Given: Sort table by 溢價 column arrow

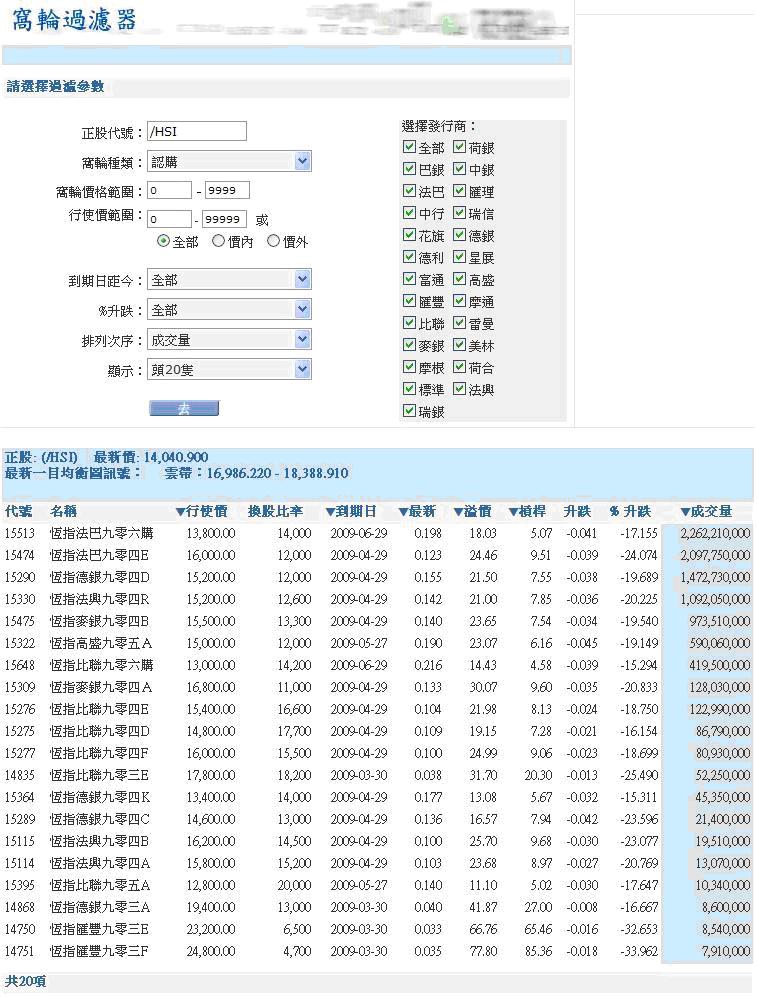Looking at the screenshot, I should 458,512.
